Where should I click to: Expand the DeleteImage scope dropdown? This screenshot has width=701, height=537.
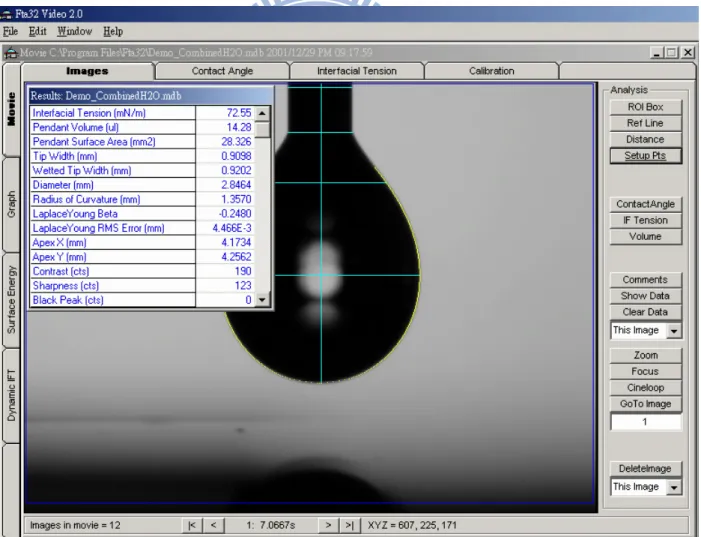pyautogui.click(x=673, y=487)
